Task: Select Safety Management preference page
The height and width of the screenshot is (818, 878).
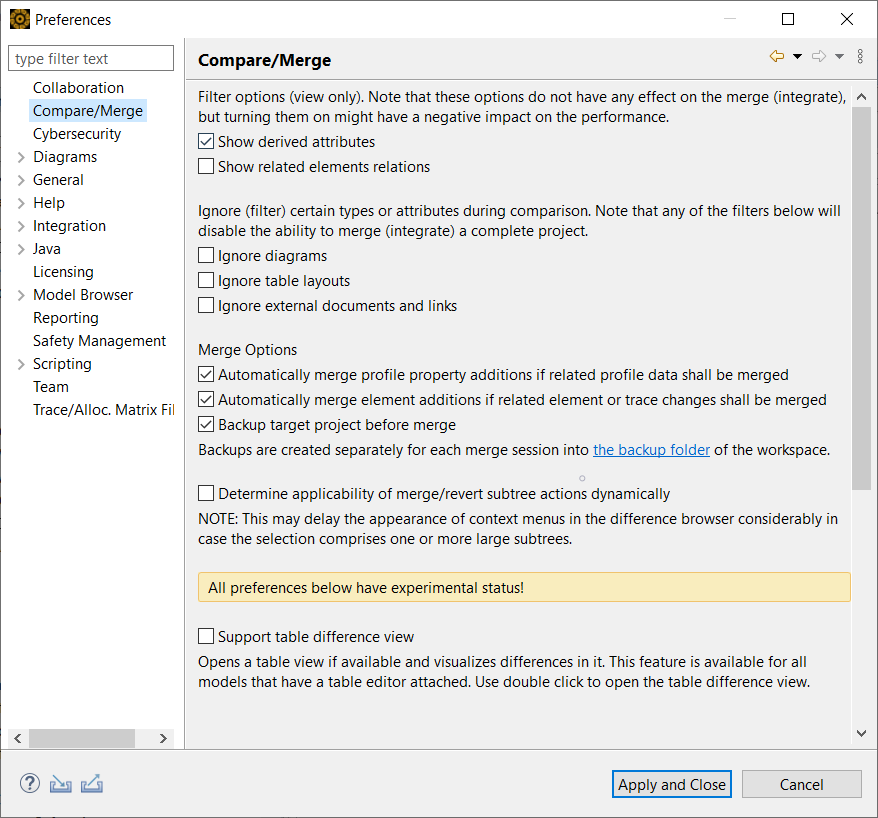Action: pos(99,341)
